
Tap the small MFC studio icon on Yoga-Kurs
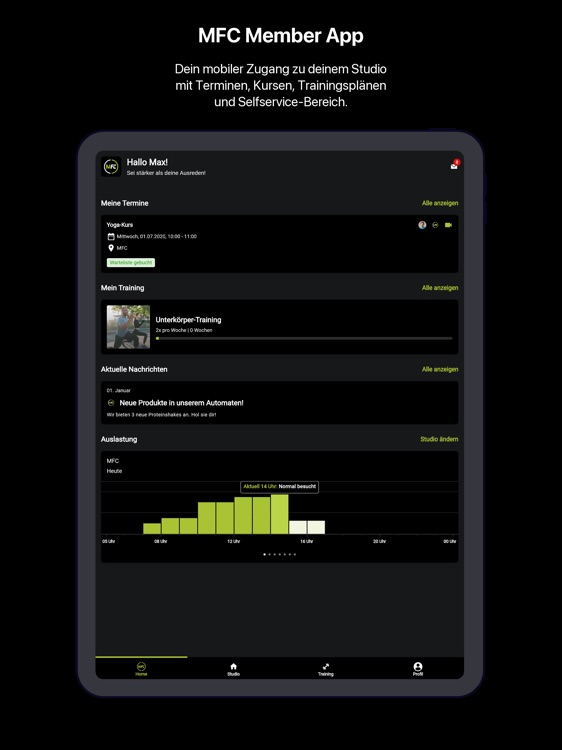point(435,225)
